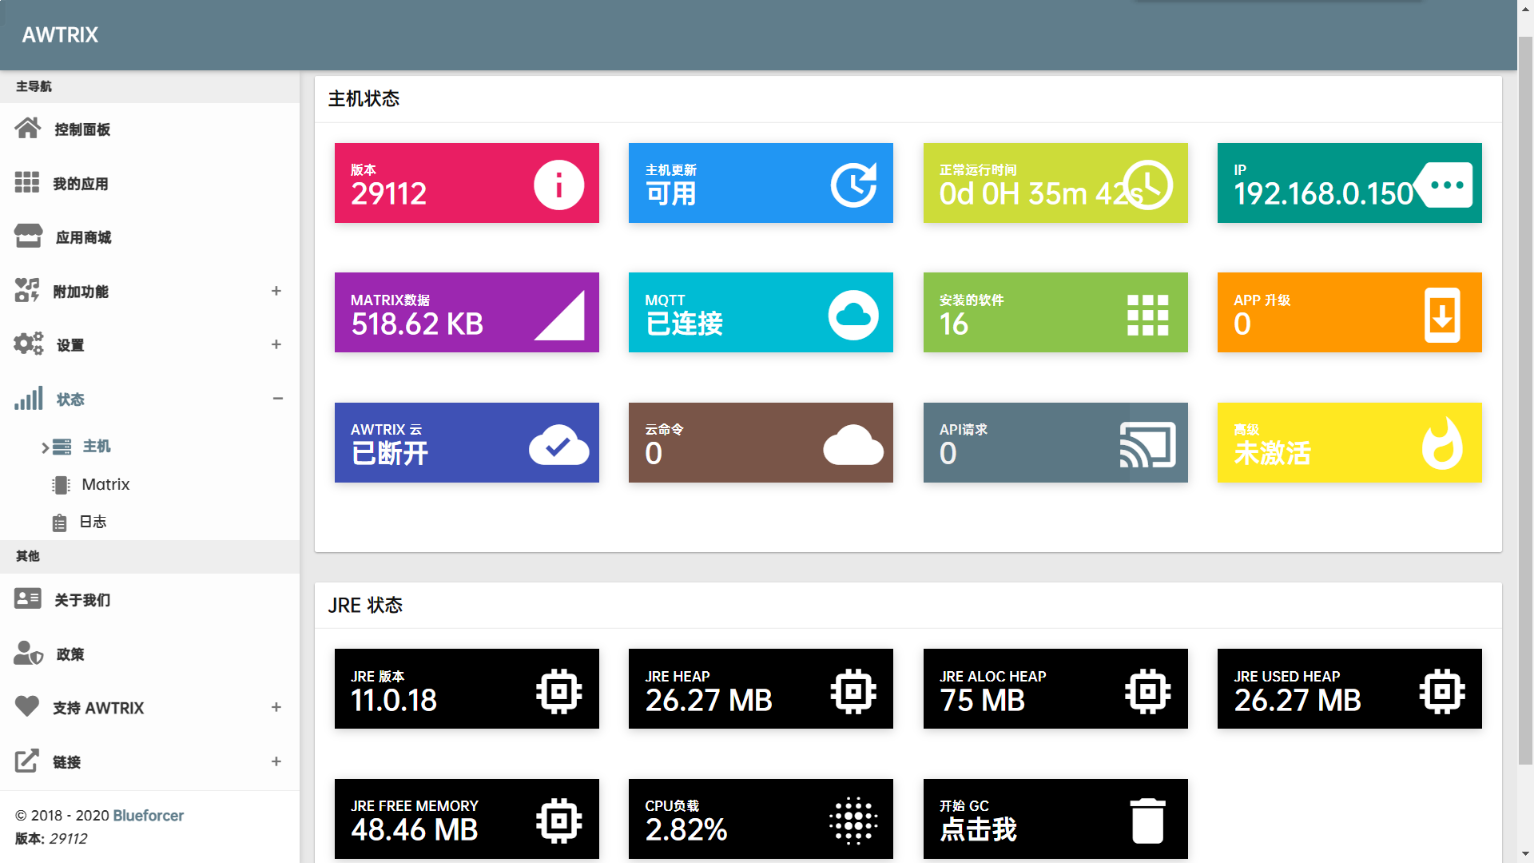Click the gears icon beside 设置

tap(28, 344)
